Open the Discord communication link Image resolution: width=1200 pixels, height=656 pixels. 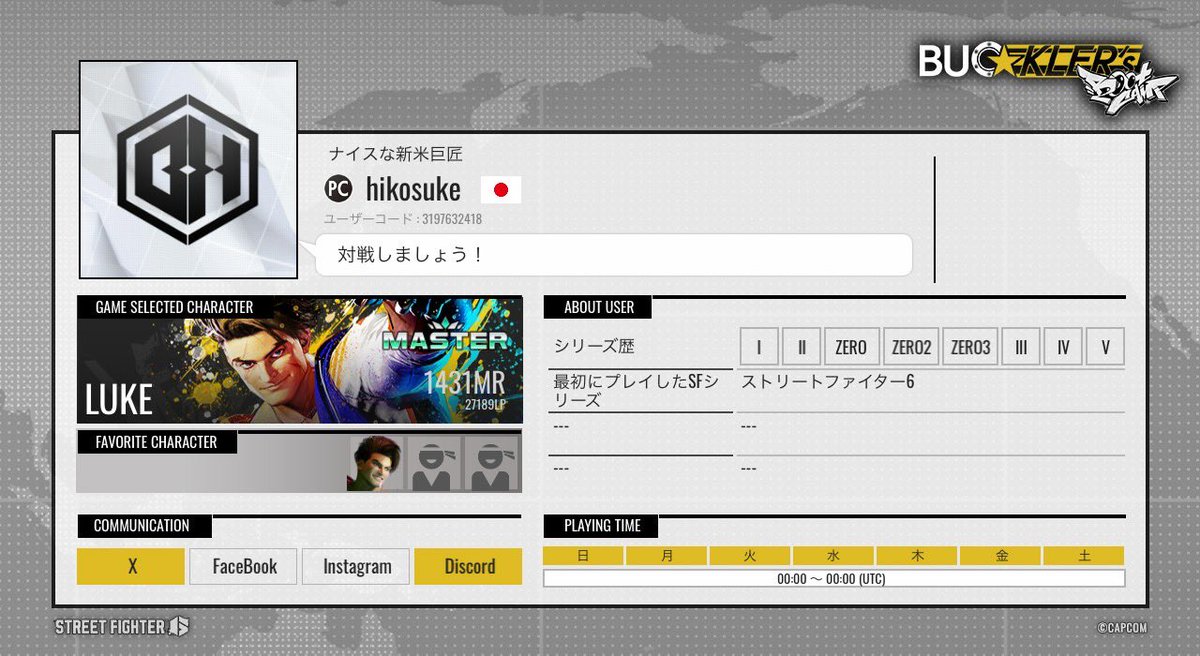tap(469, 566)
